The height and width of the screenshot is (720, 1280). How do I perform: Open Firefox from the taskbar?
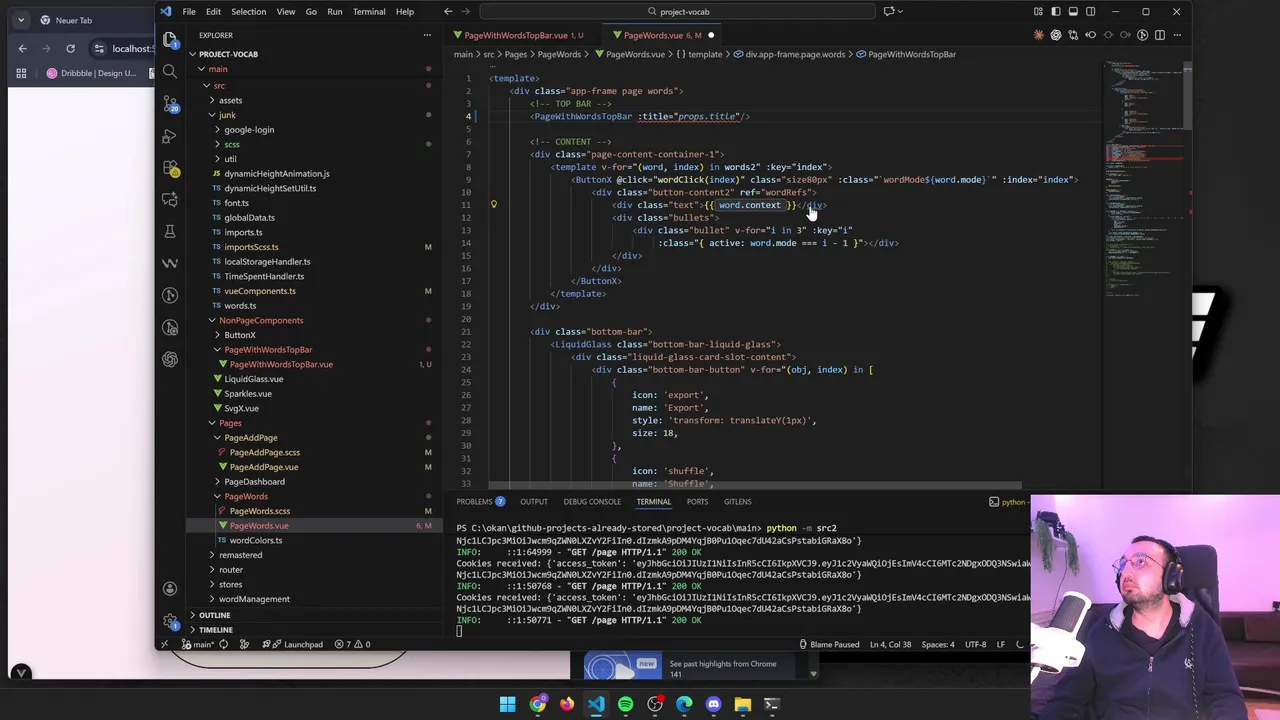click(567, 704)
